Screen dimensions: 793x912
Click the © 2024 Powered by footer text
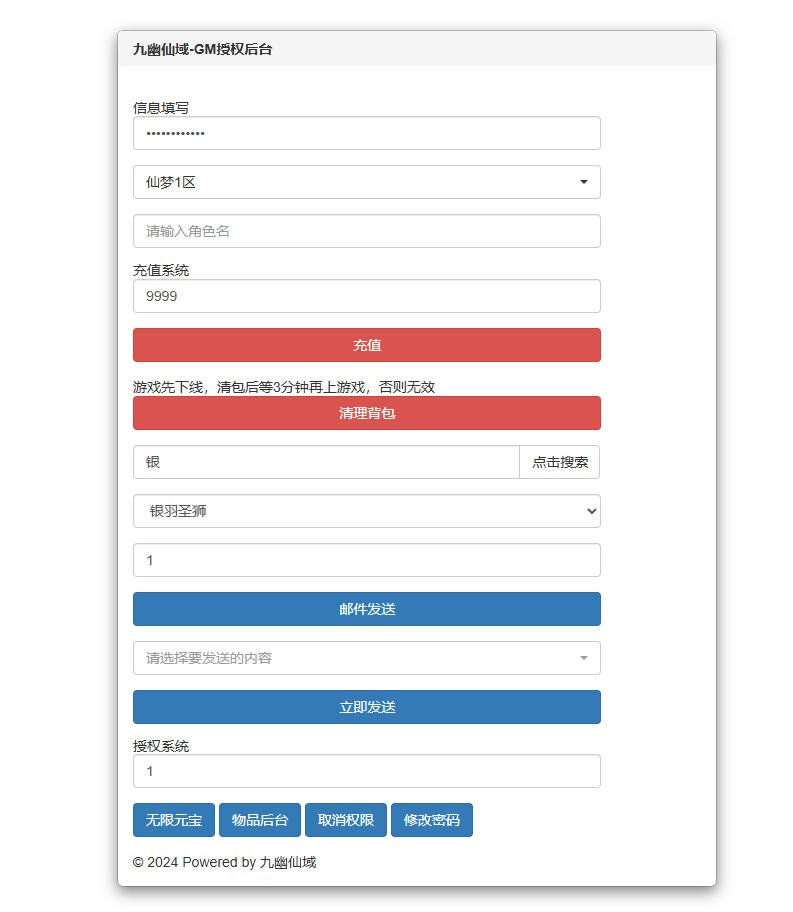click(224, 862)
